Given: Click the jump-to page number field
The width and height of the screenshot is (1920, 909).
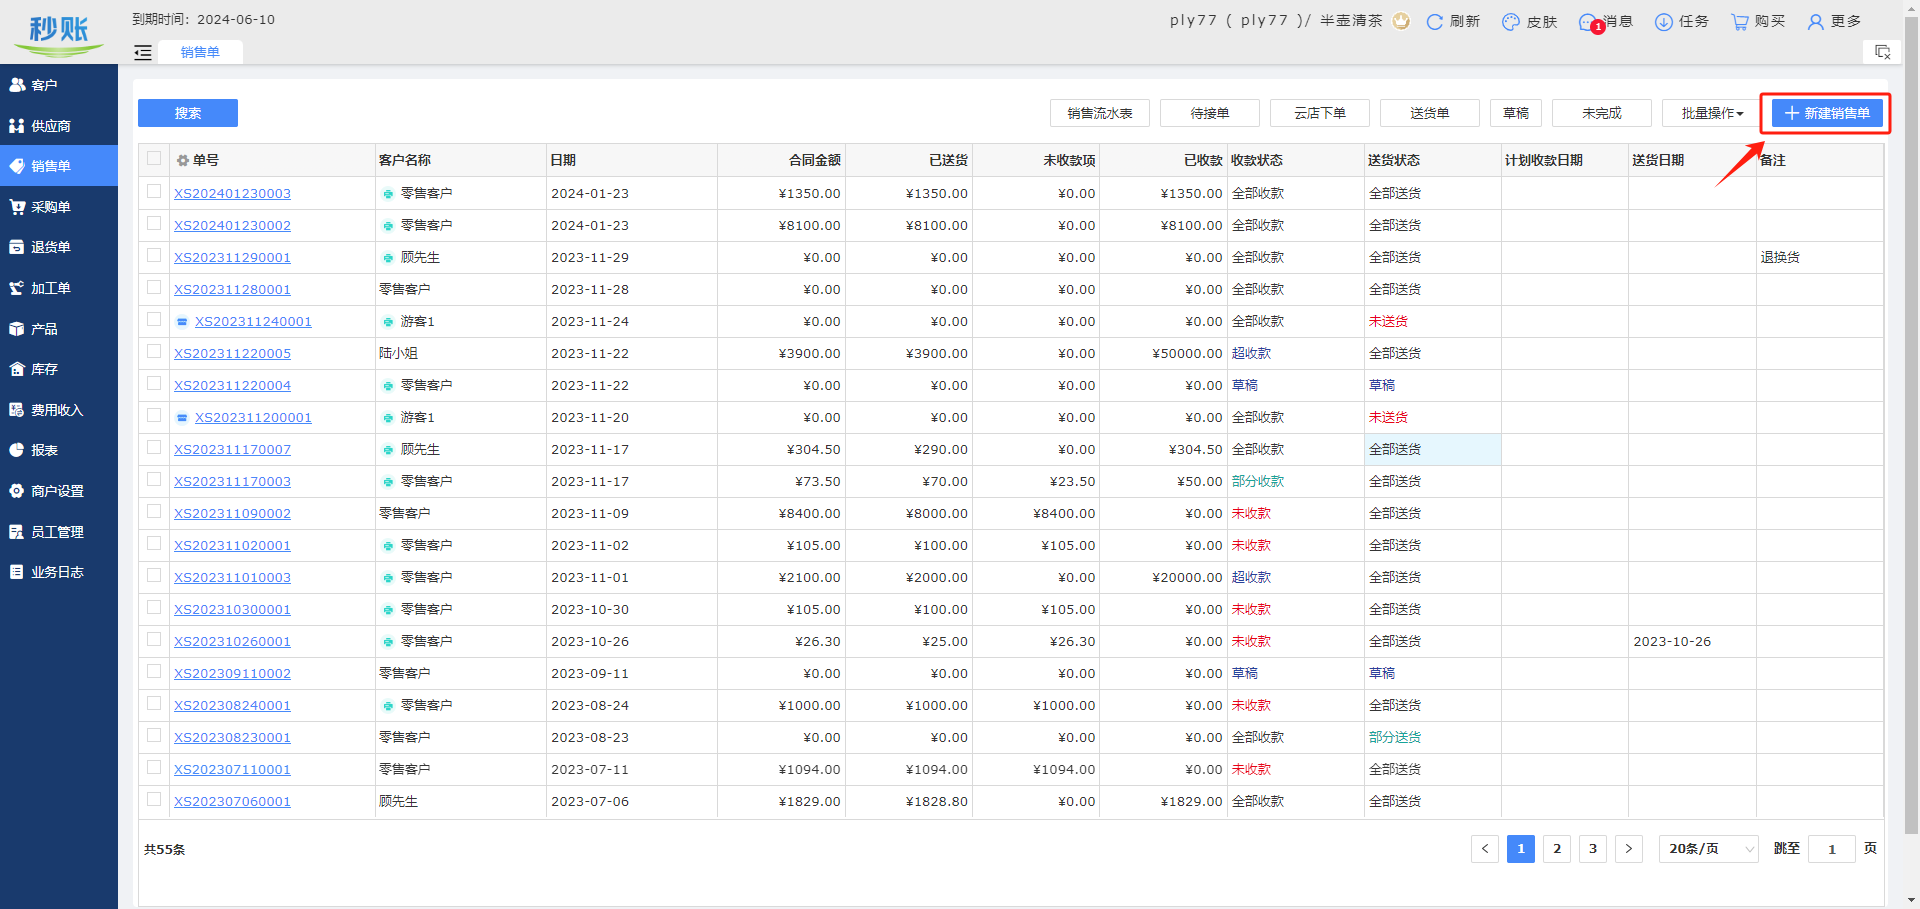Looking at the screenshot, I should (1832, 849).
